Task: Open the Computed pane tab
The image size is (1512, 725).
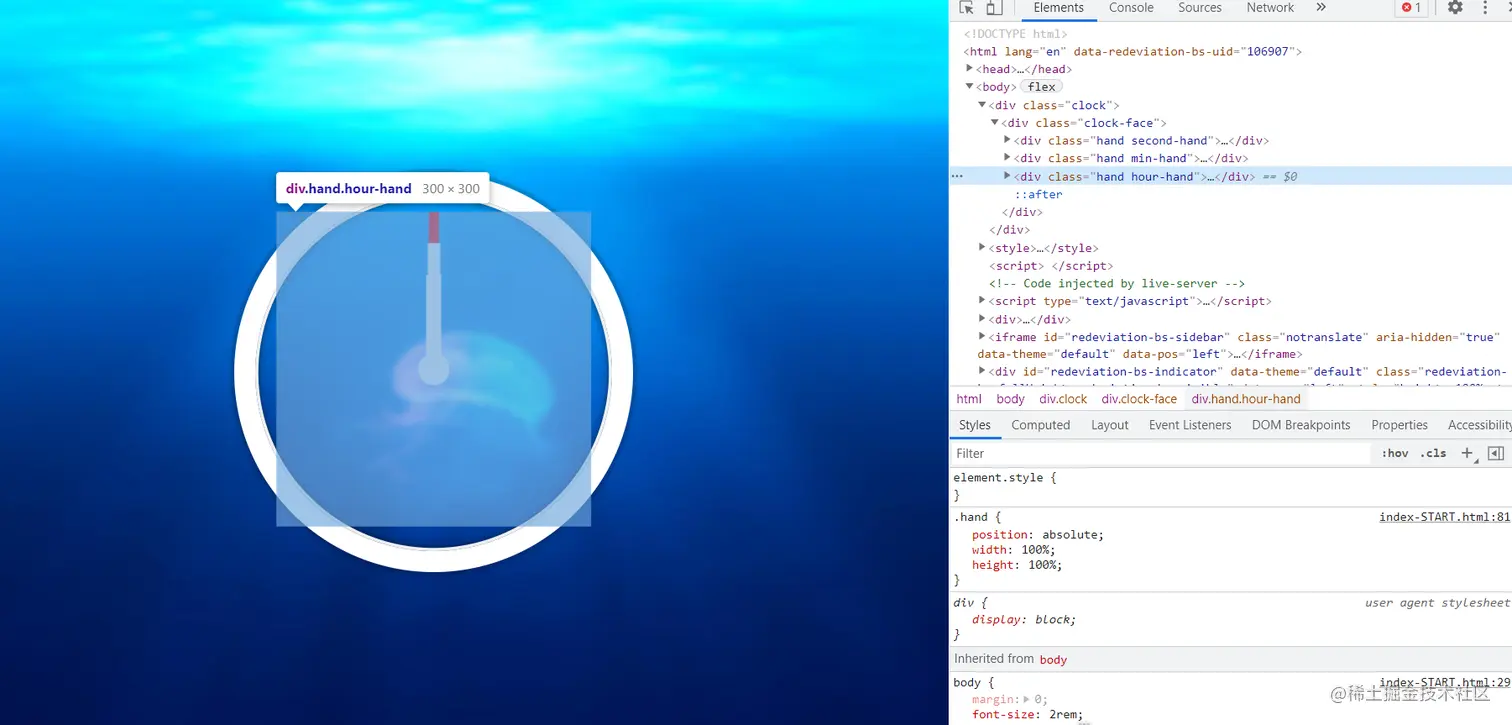Action: pyautogui.click(x=1040, y=425)
